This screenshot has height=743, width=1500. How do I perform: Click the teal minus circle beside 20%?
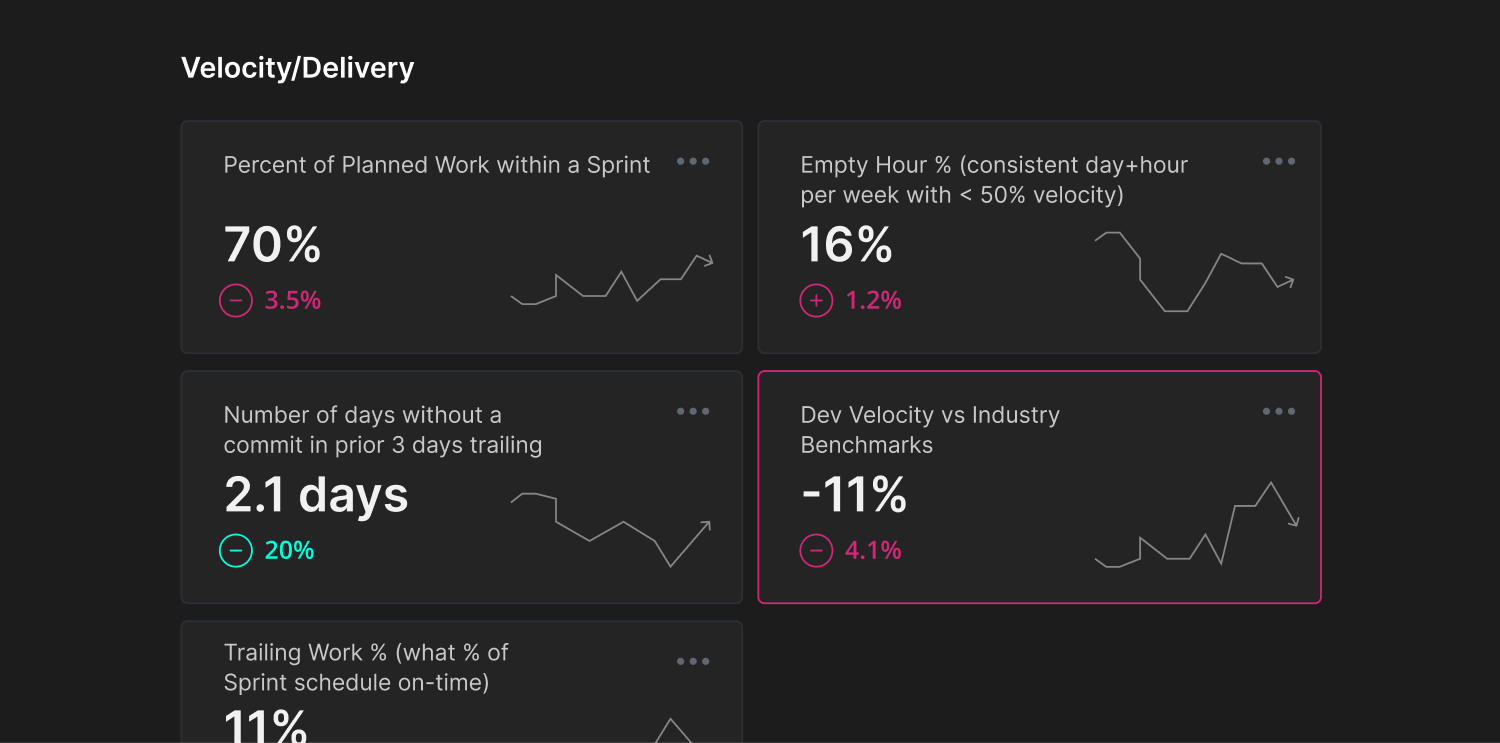coord(236,550)
